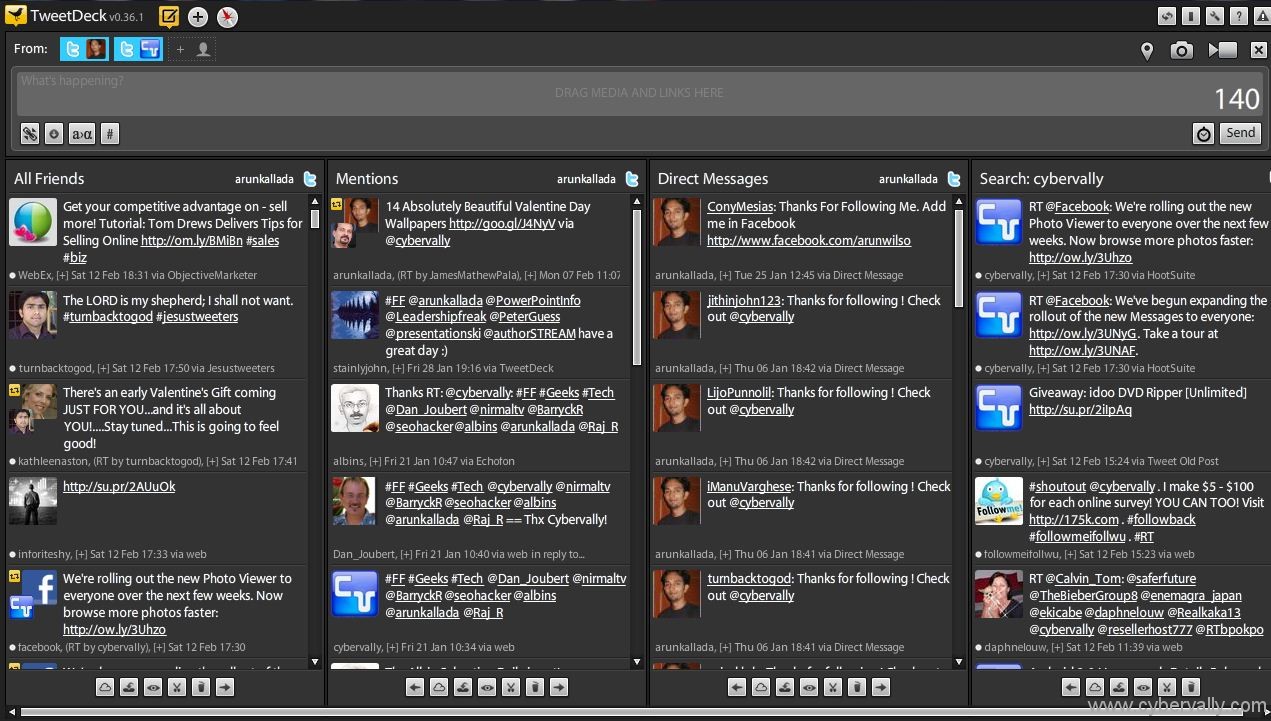Record a video with the video icon

(x=1222, y=50)
